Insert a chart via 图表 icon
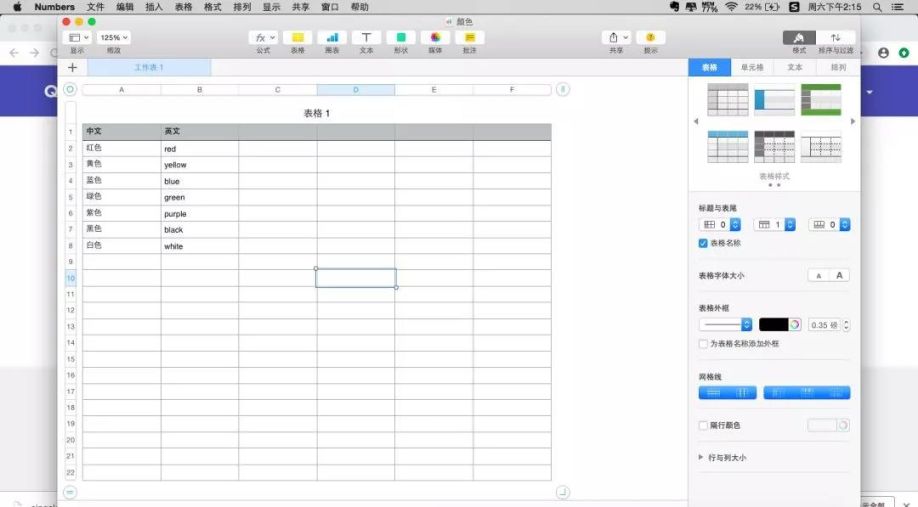The image size is (918, 507). tap(332, 37)
